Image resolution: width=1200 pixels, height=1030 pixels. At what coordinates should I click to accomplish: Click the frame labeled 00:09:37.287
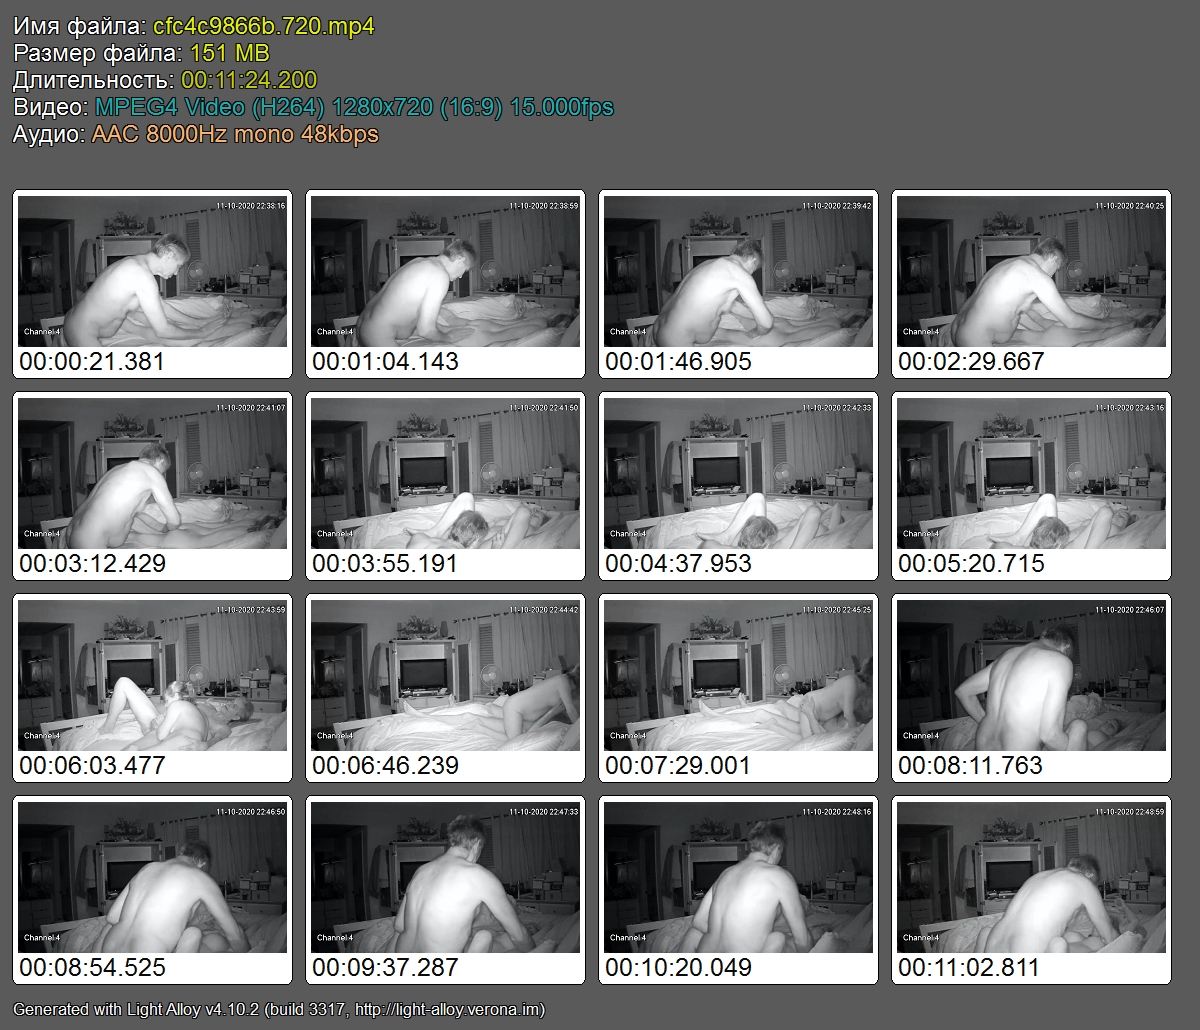(445, 877)
